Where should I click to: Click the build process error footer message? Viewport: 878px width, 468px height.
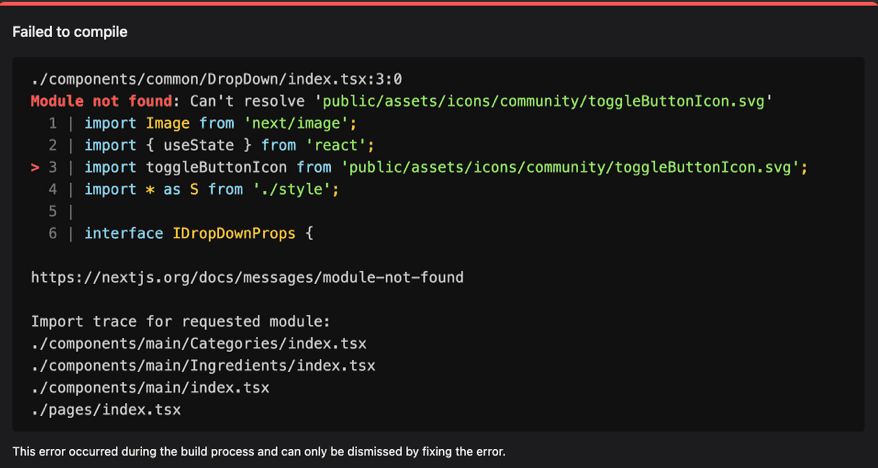click(259, 452)
